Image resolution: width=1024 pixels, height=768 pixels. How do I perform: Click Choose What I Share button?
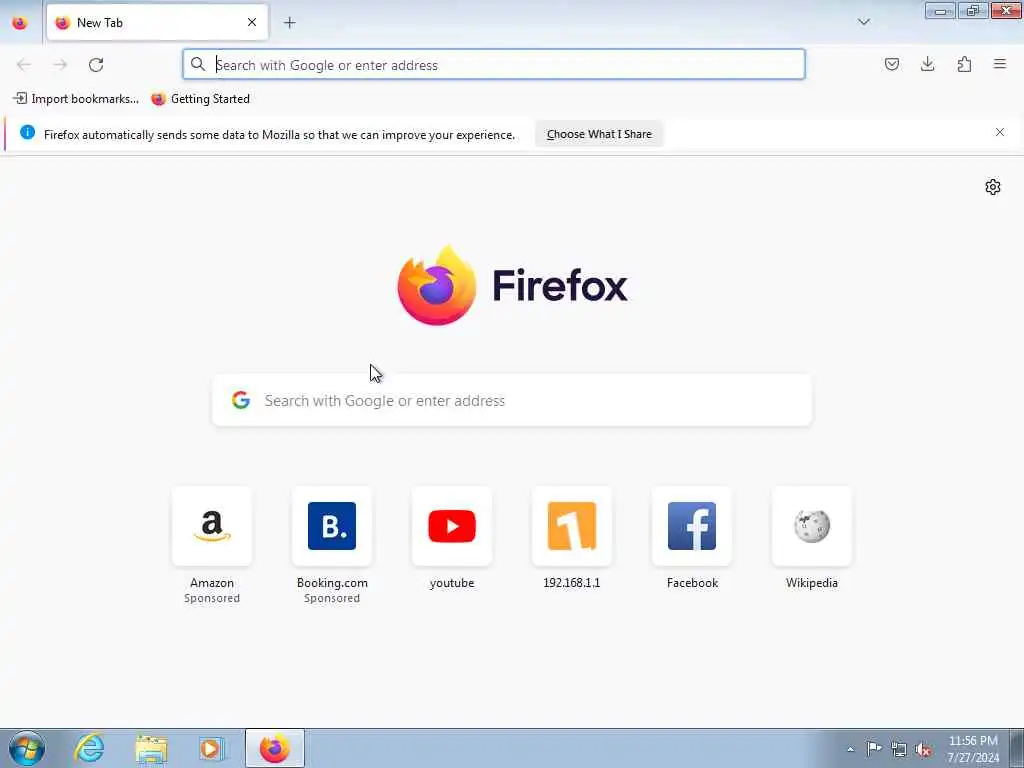[x=599, y=134]
